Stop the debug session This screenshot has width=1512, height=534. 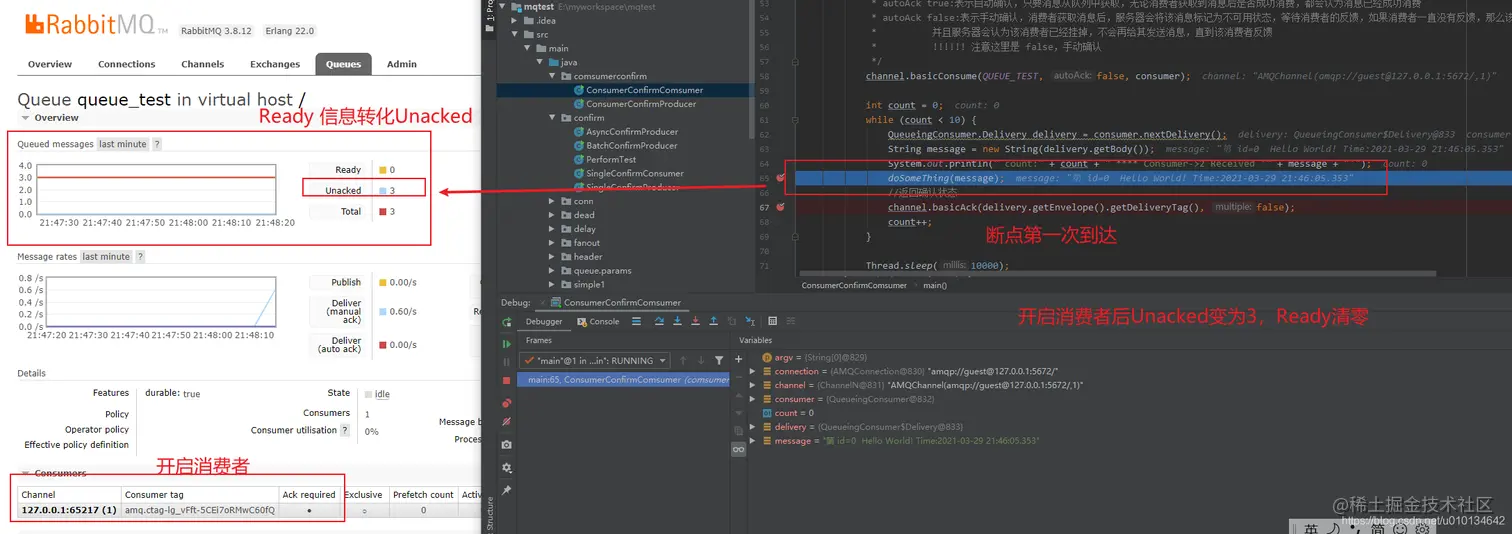(507, 380)
